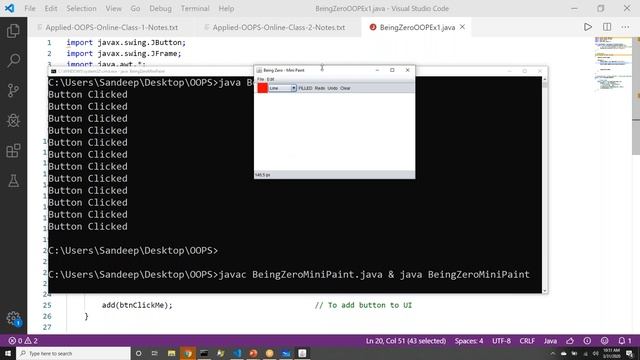Click Redo in Mini Paint toolbar

[320, 88]
